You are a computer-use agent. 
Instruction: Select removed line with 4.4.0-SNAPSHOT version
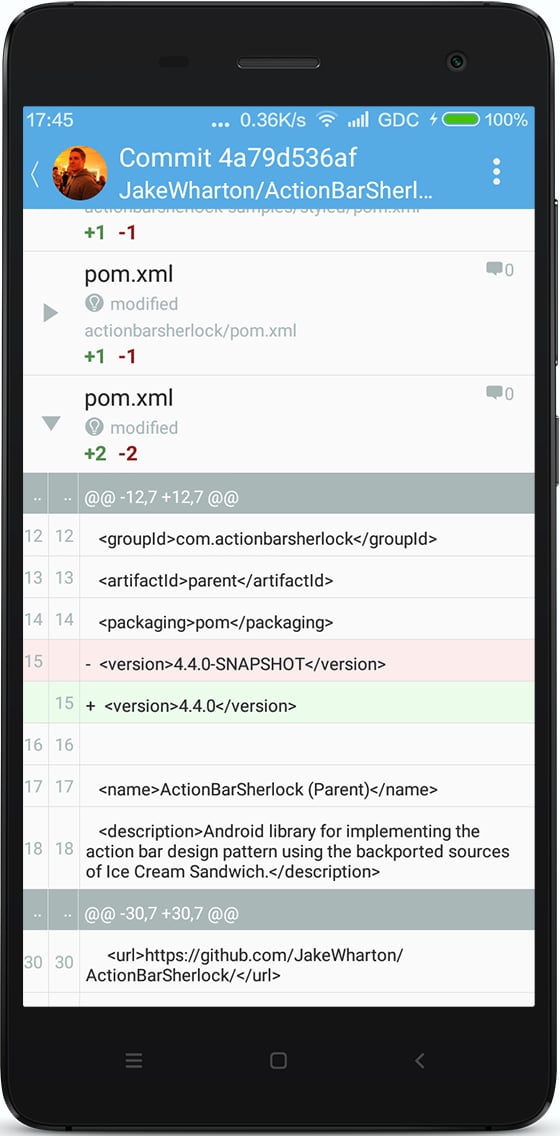[x=279, y=661]
